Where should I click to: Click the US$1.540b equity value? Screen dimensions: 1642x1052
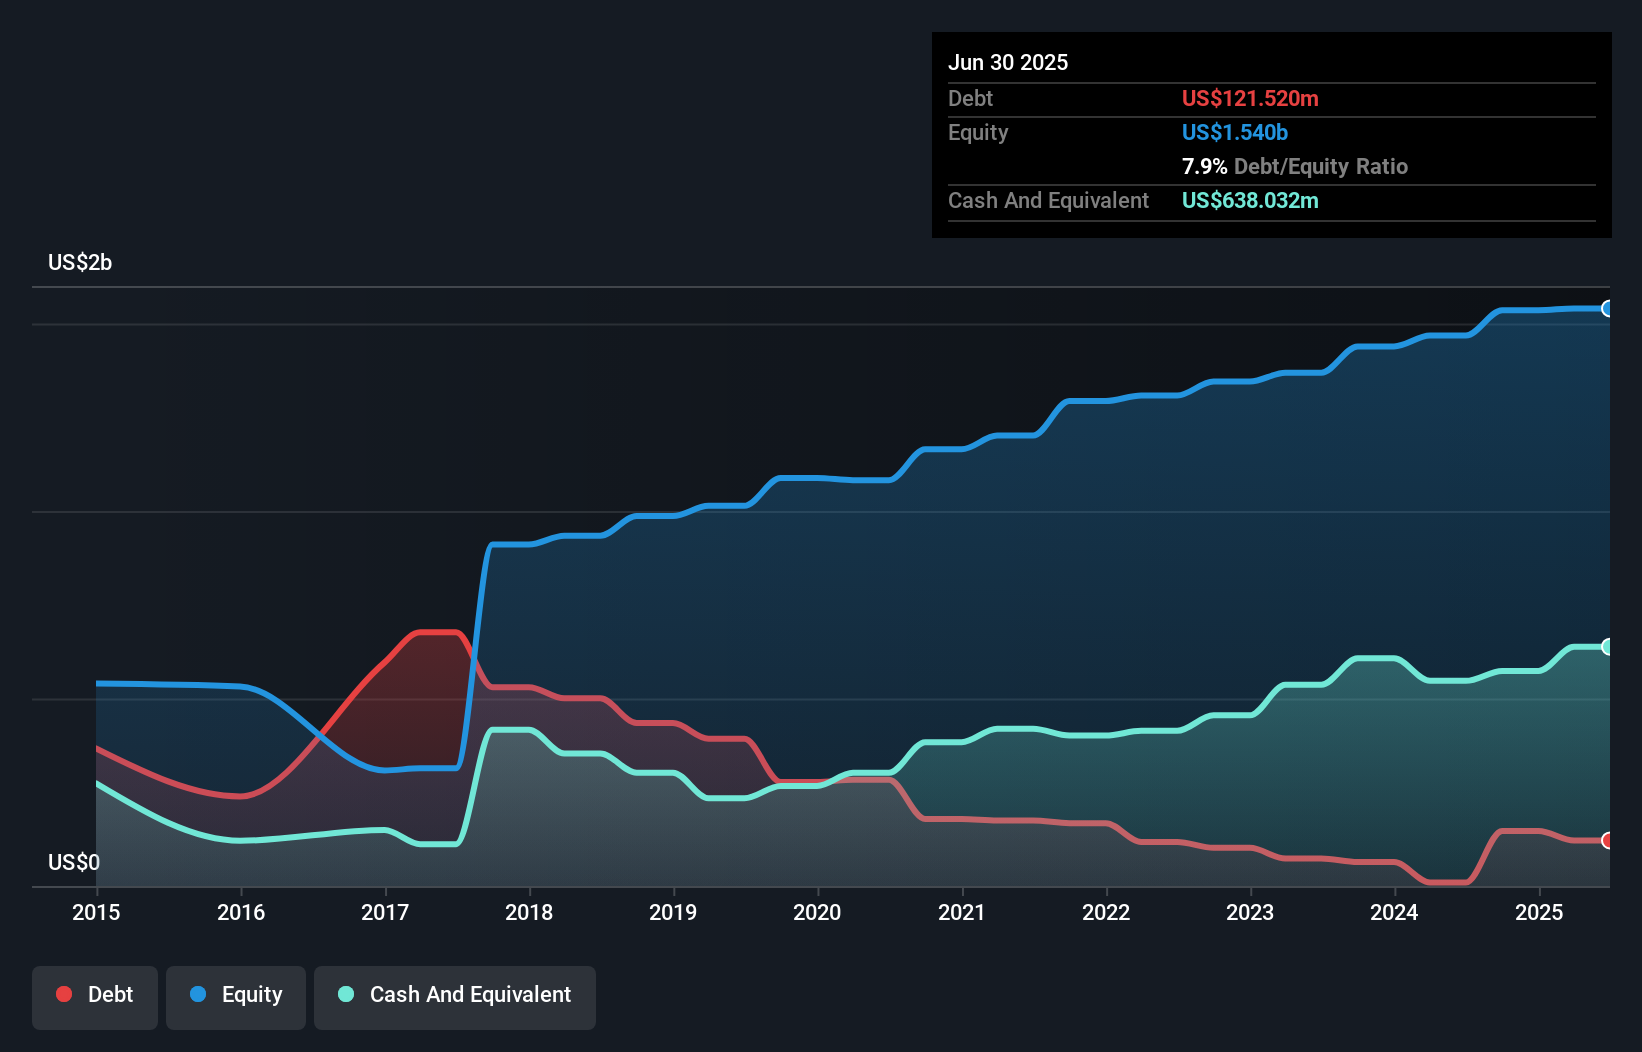[x=1234, y=132]
